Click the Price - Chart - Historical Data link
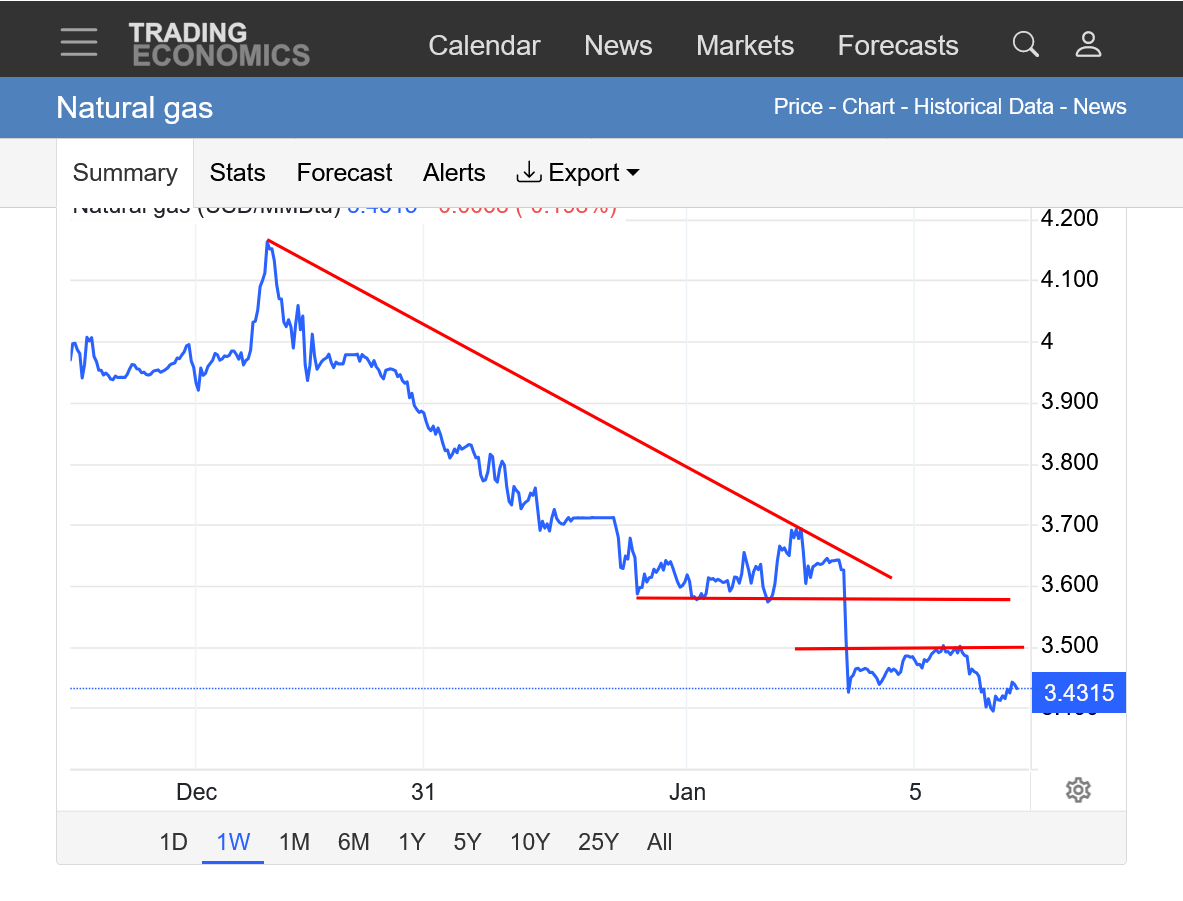 pos(913,107)
